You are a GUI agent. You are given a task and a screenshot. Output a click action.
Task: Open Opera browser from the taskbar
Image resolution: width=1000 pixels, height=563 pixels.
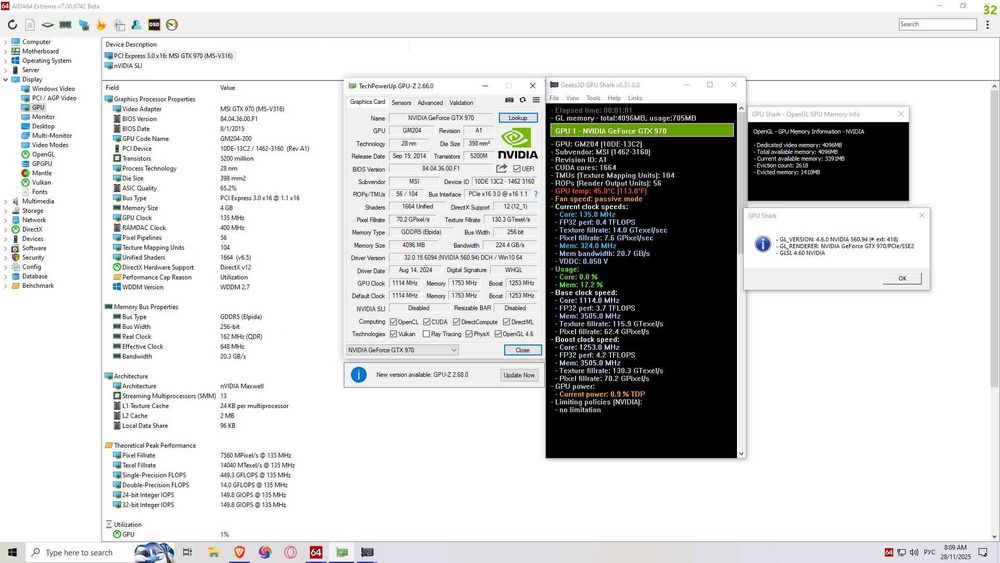pos(291,552)
